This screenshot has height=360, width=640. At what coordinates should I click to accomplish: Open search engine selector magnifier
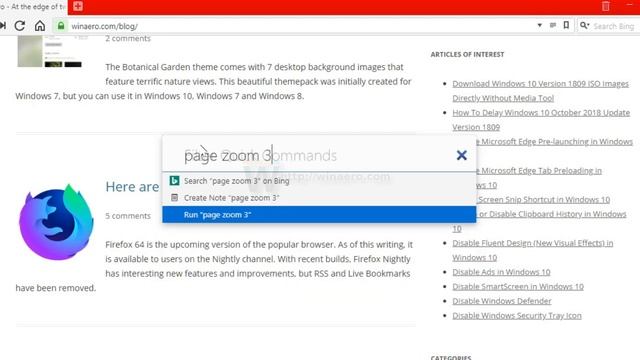coord(584,26)
